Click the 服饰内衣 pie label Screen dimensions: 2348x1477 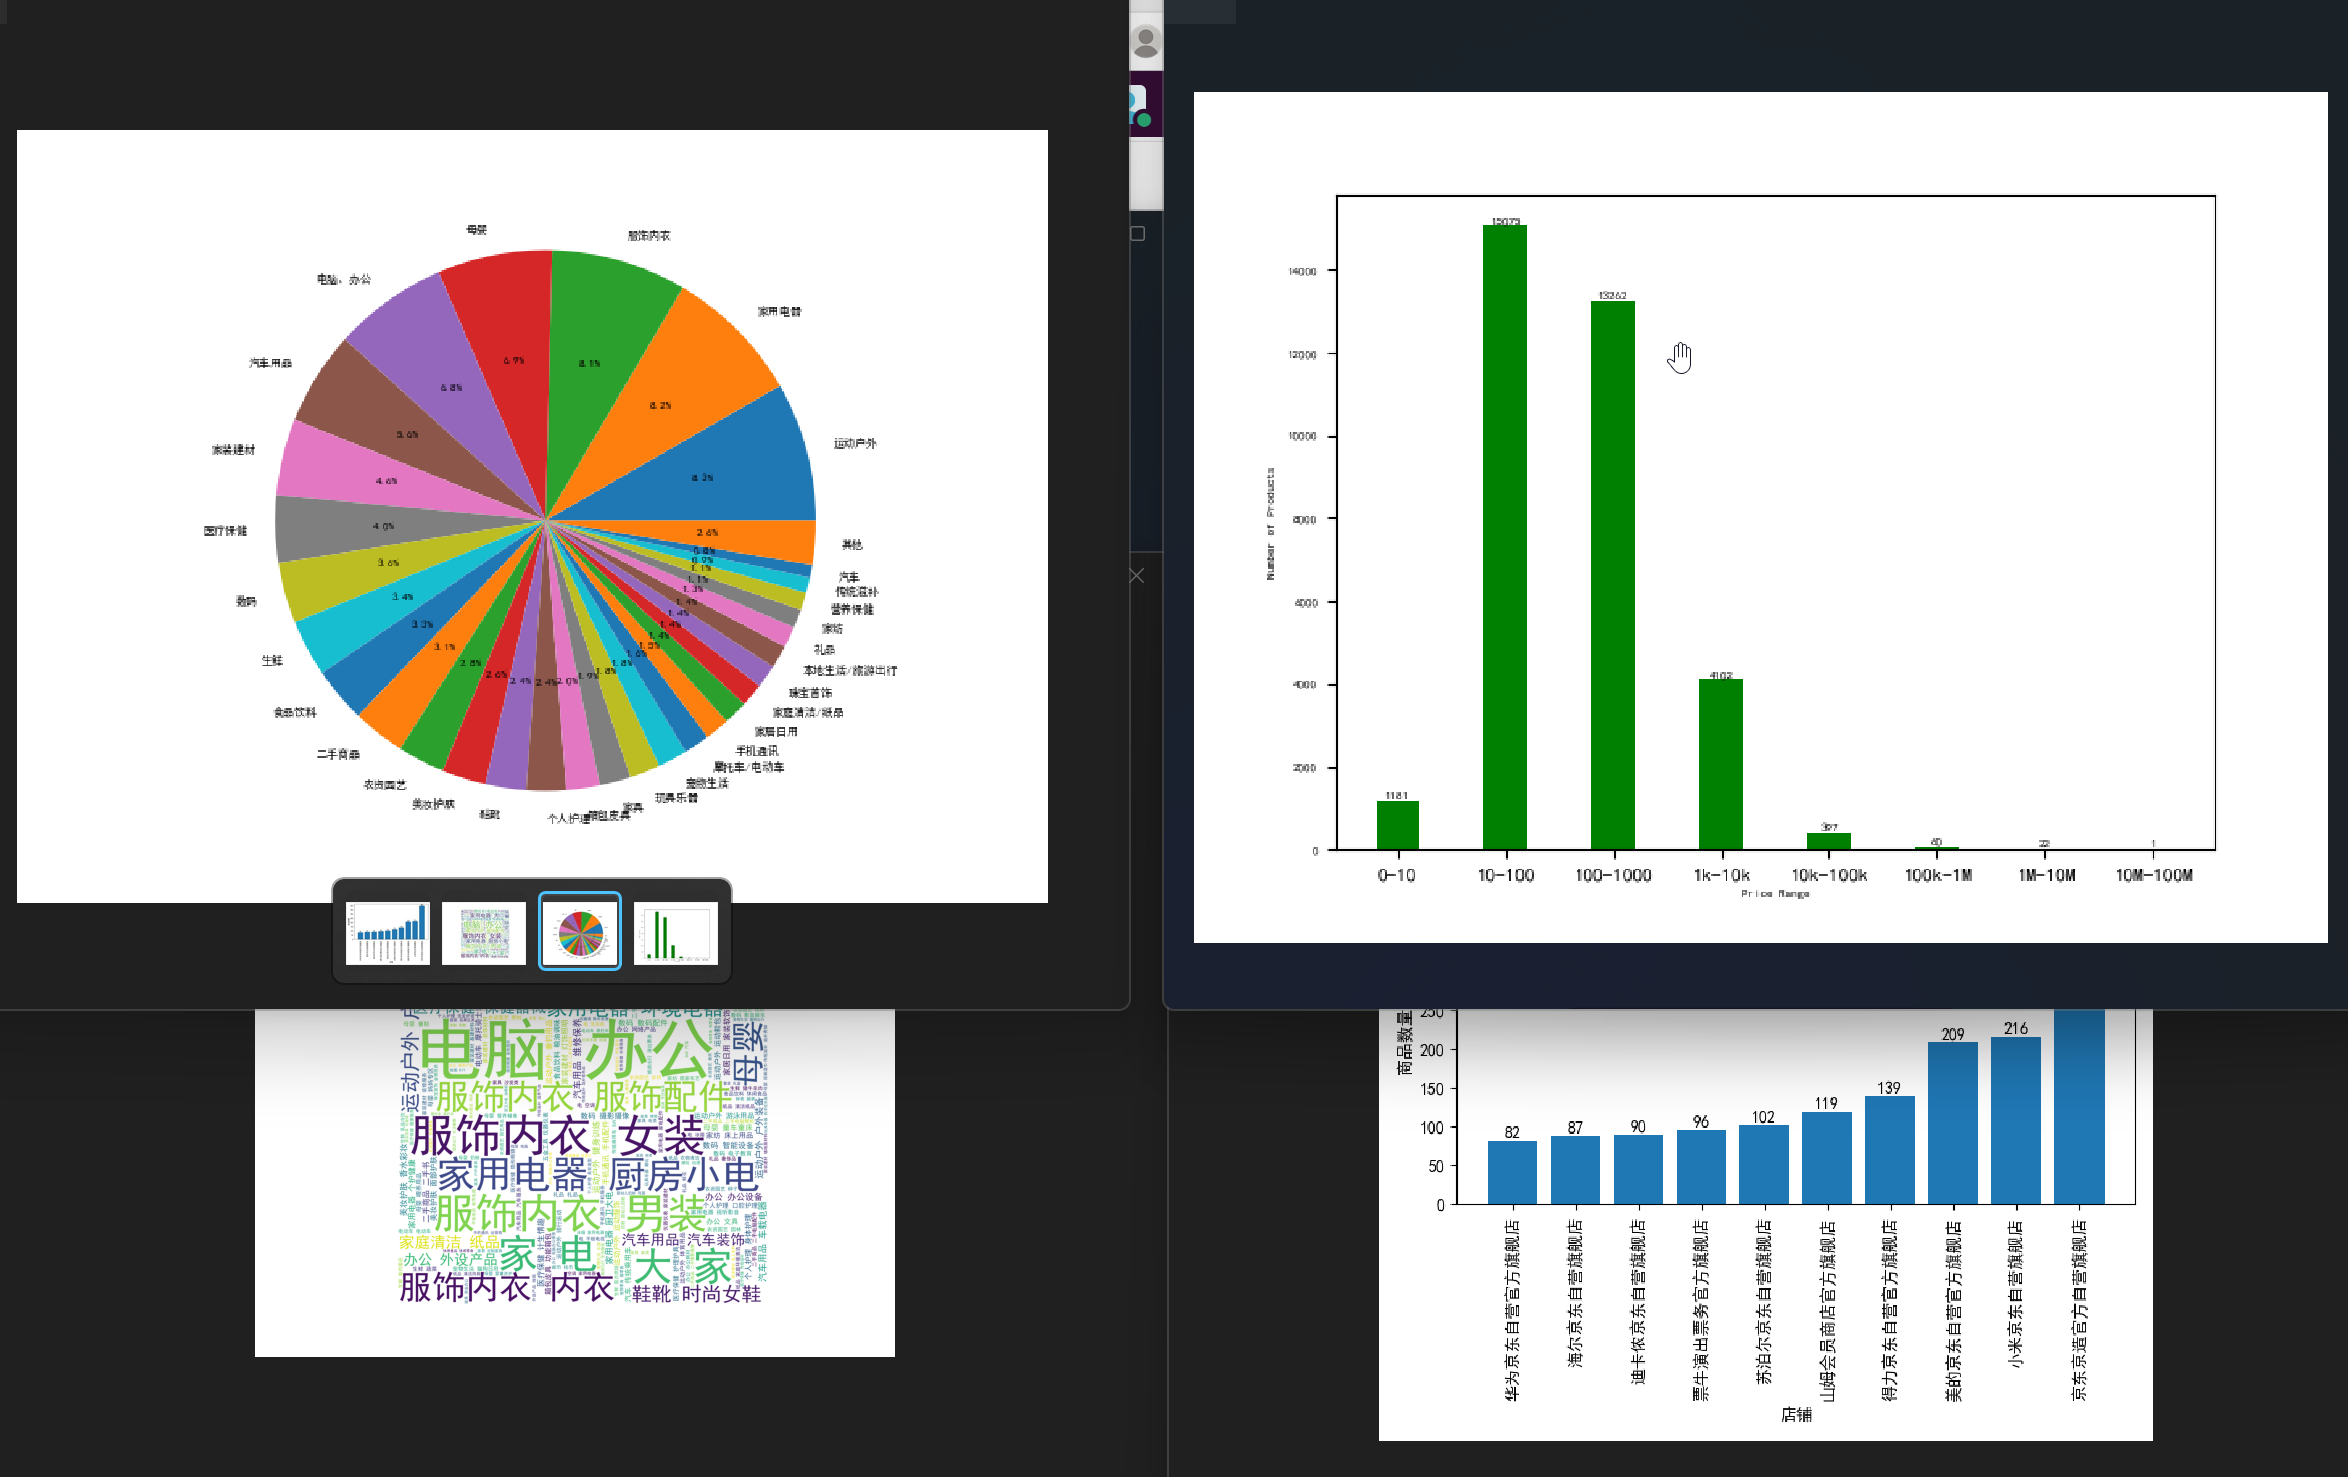(649, 236)
